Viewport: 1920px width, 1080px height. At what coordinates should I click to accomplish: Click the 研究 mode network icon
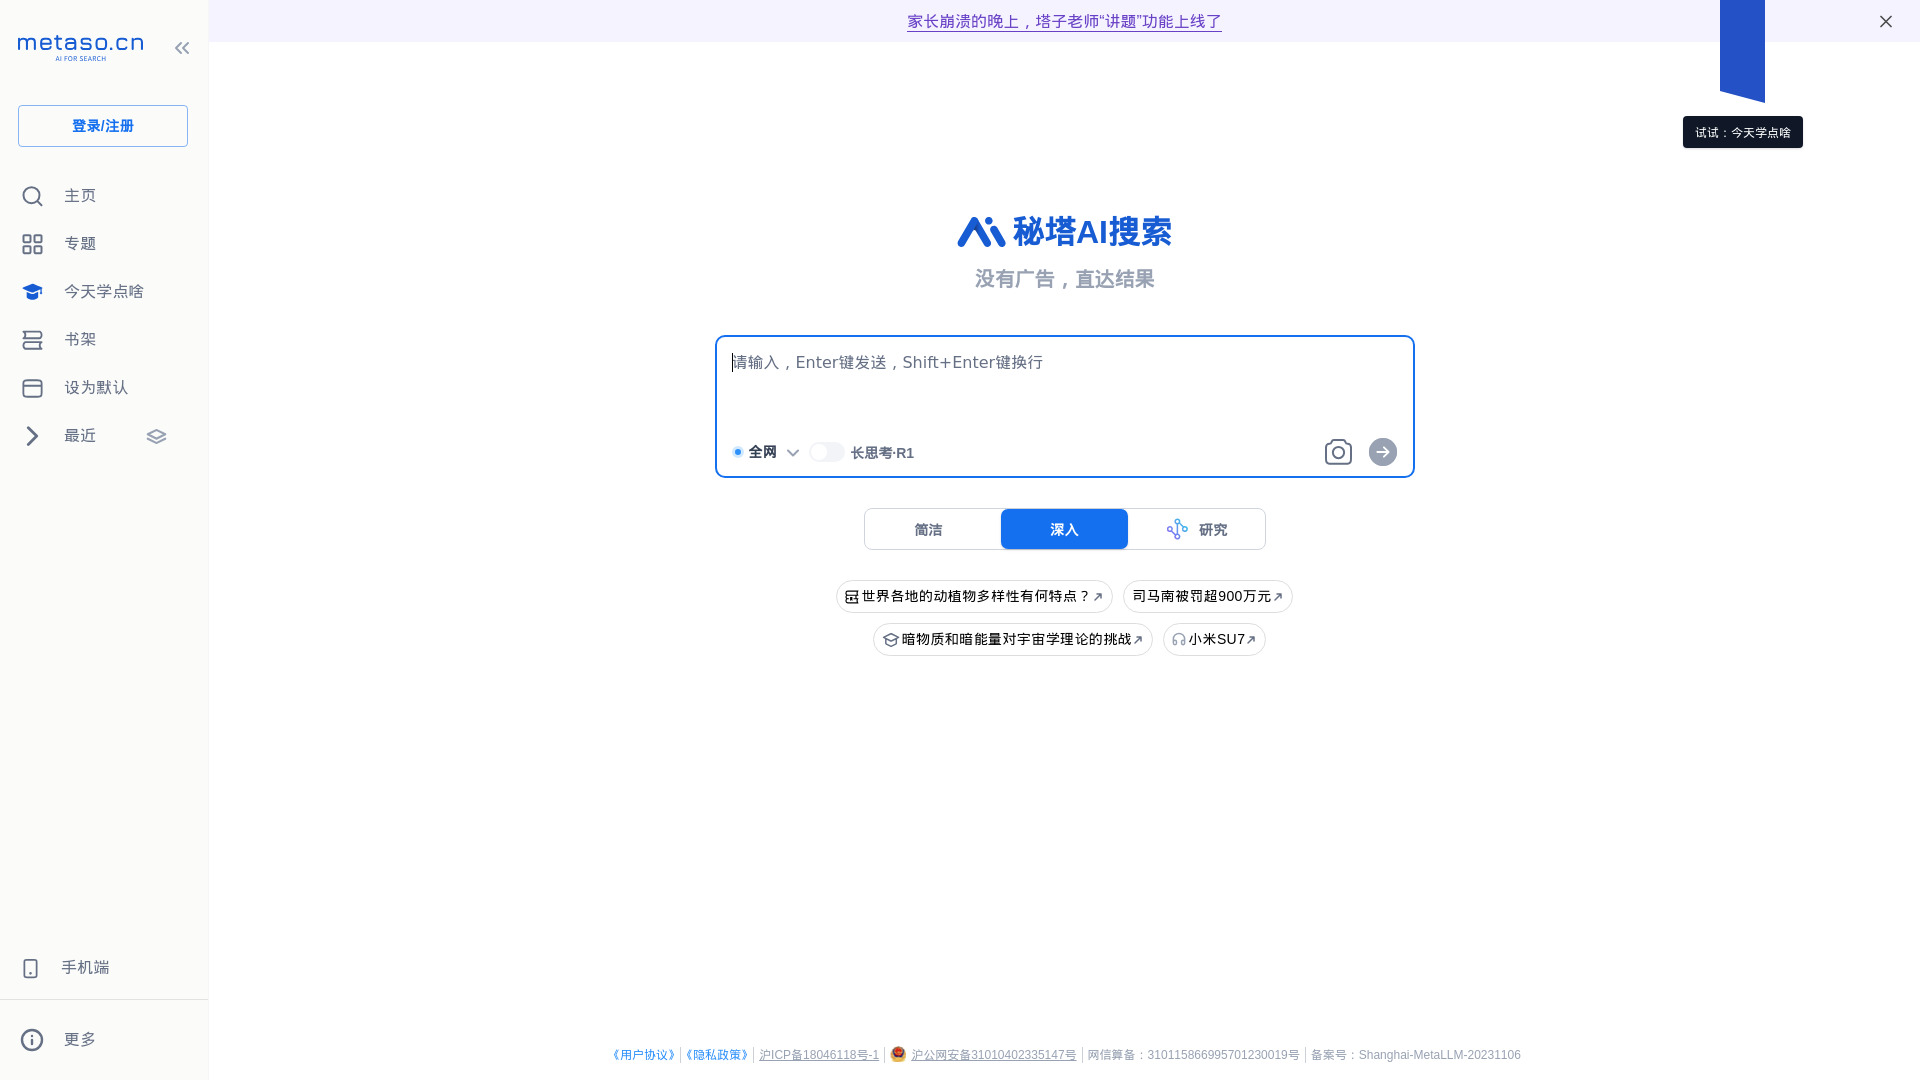coord(1177,529)
